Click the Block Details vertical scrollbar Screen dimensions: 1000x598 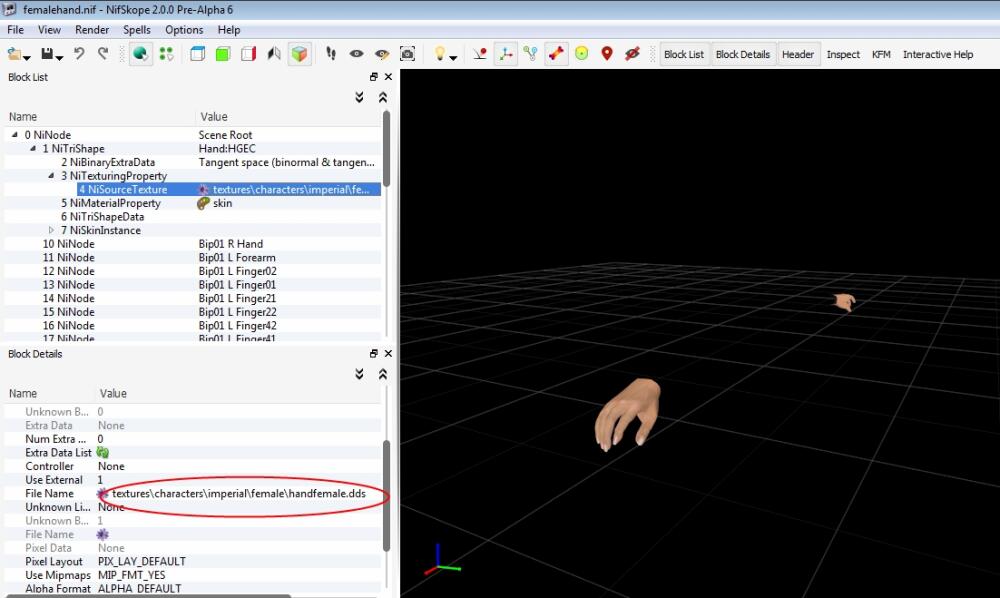[386, 496]
